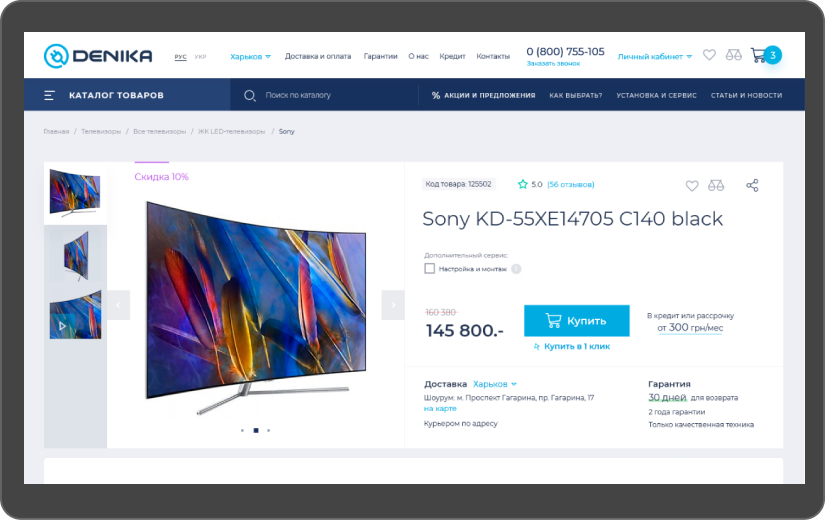The width and height of the screenshot is (825, 525).
Task: Open Каталог товаров menu
Action: pyautogui.click(x=104, y=95)
